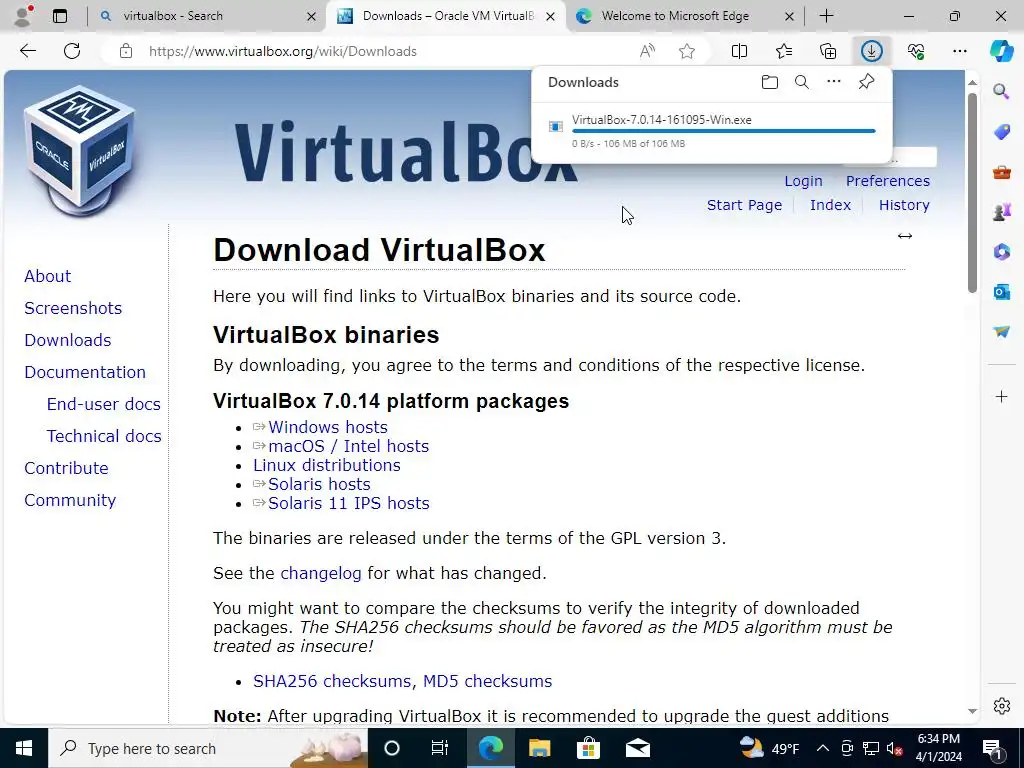View site information lock icon

click(126, 51)
